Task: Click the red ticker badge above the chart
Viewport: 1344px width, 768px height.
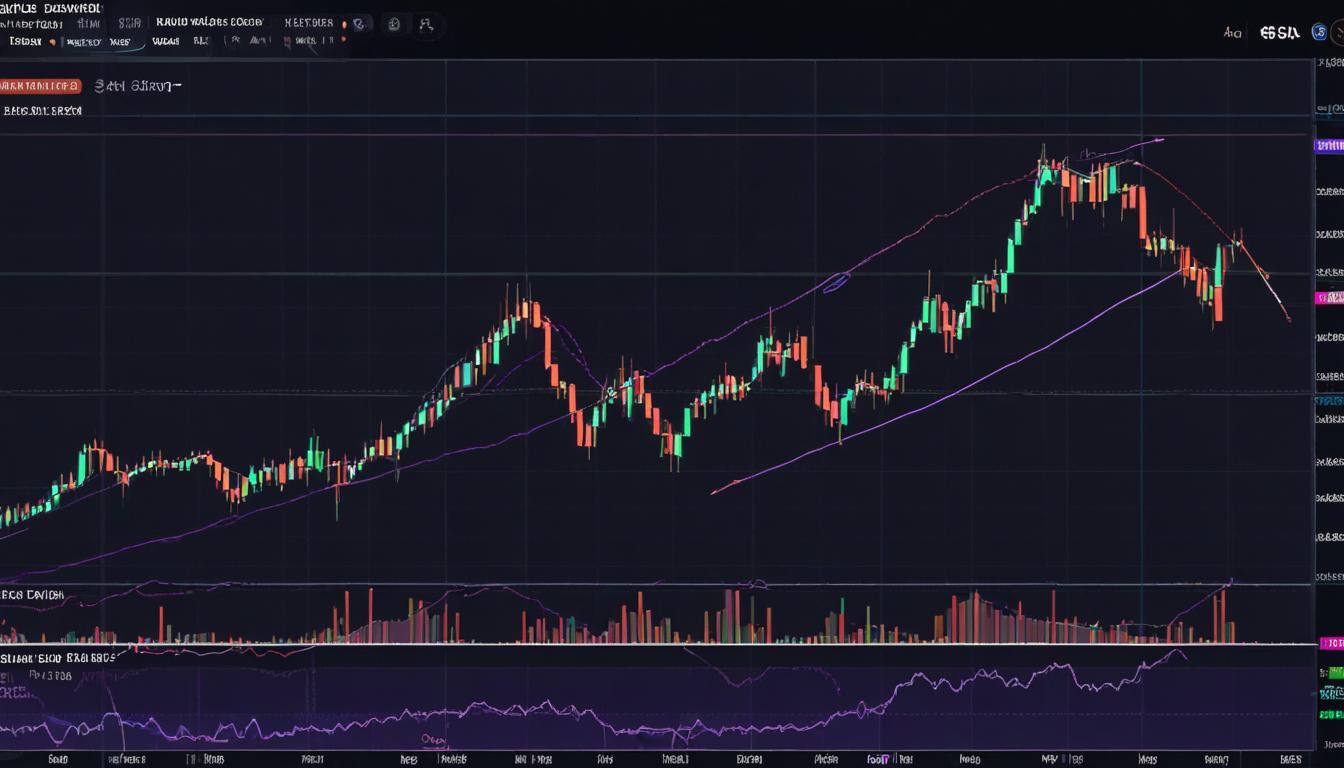Action: point(40,86)
